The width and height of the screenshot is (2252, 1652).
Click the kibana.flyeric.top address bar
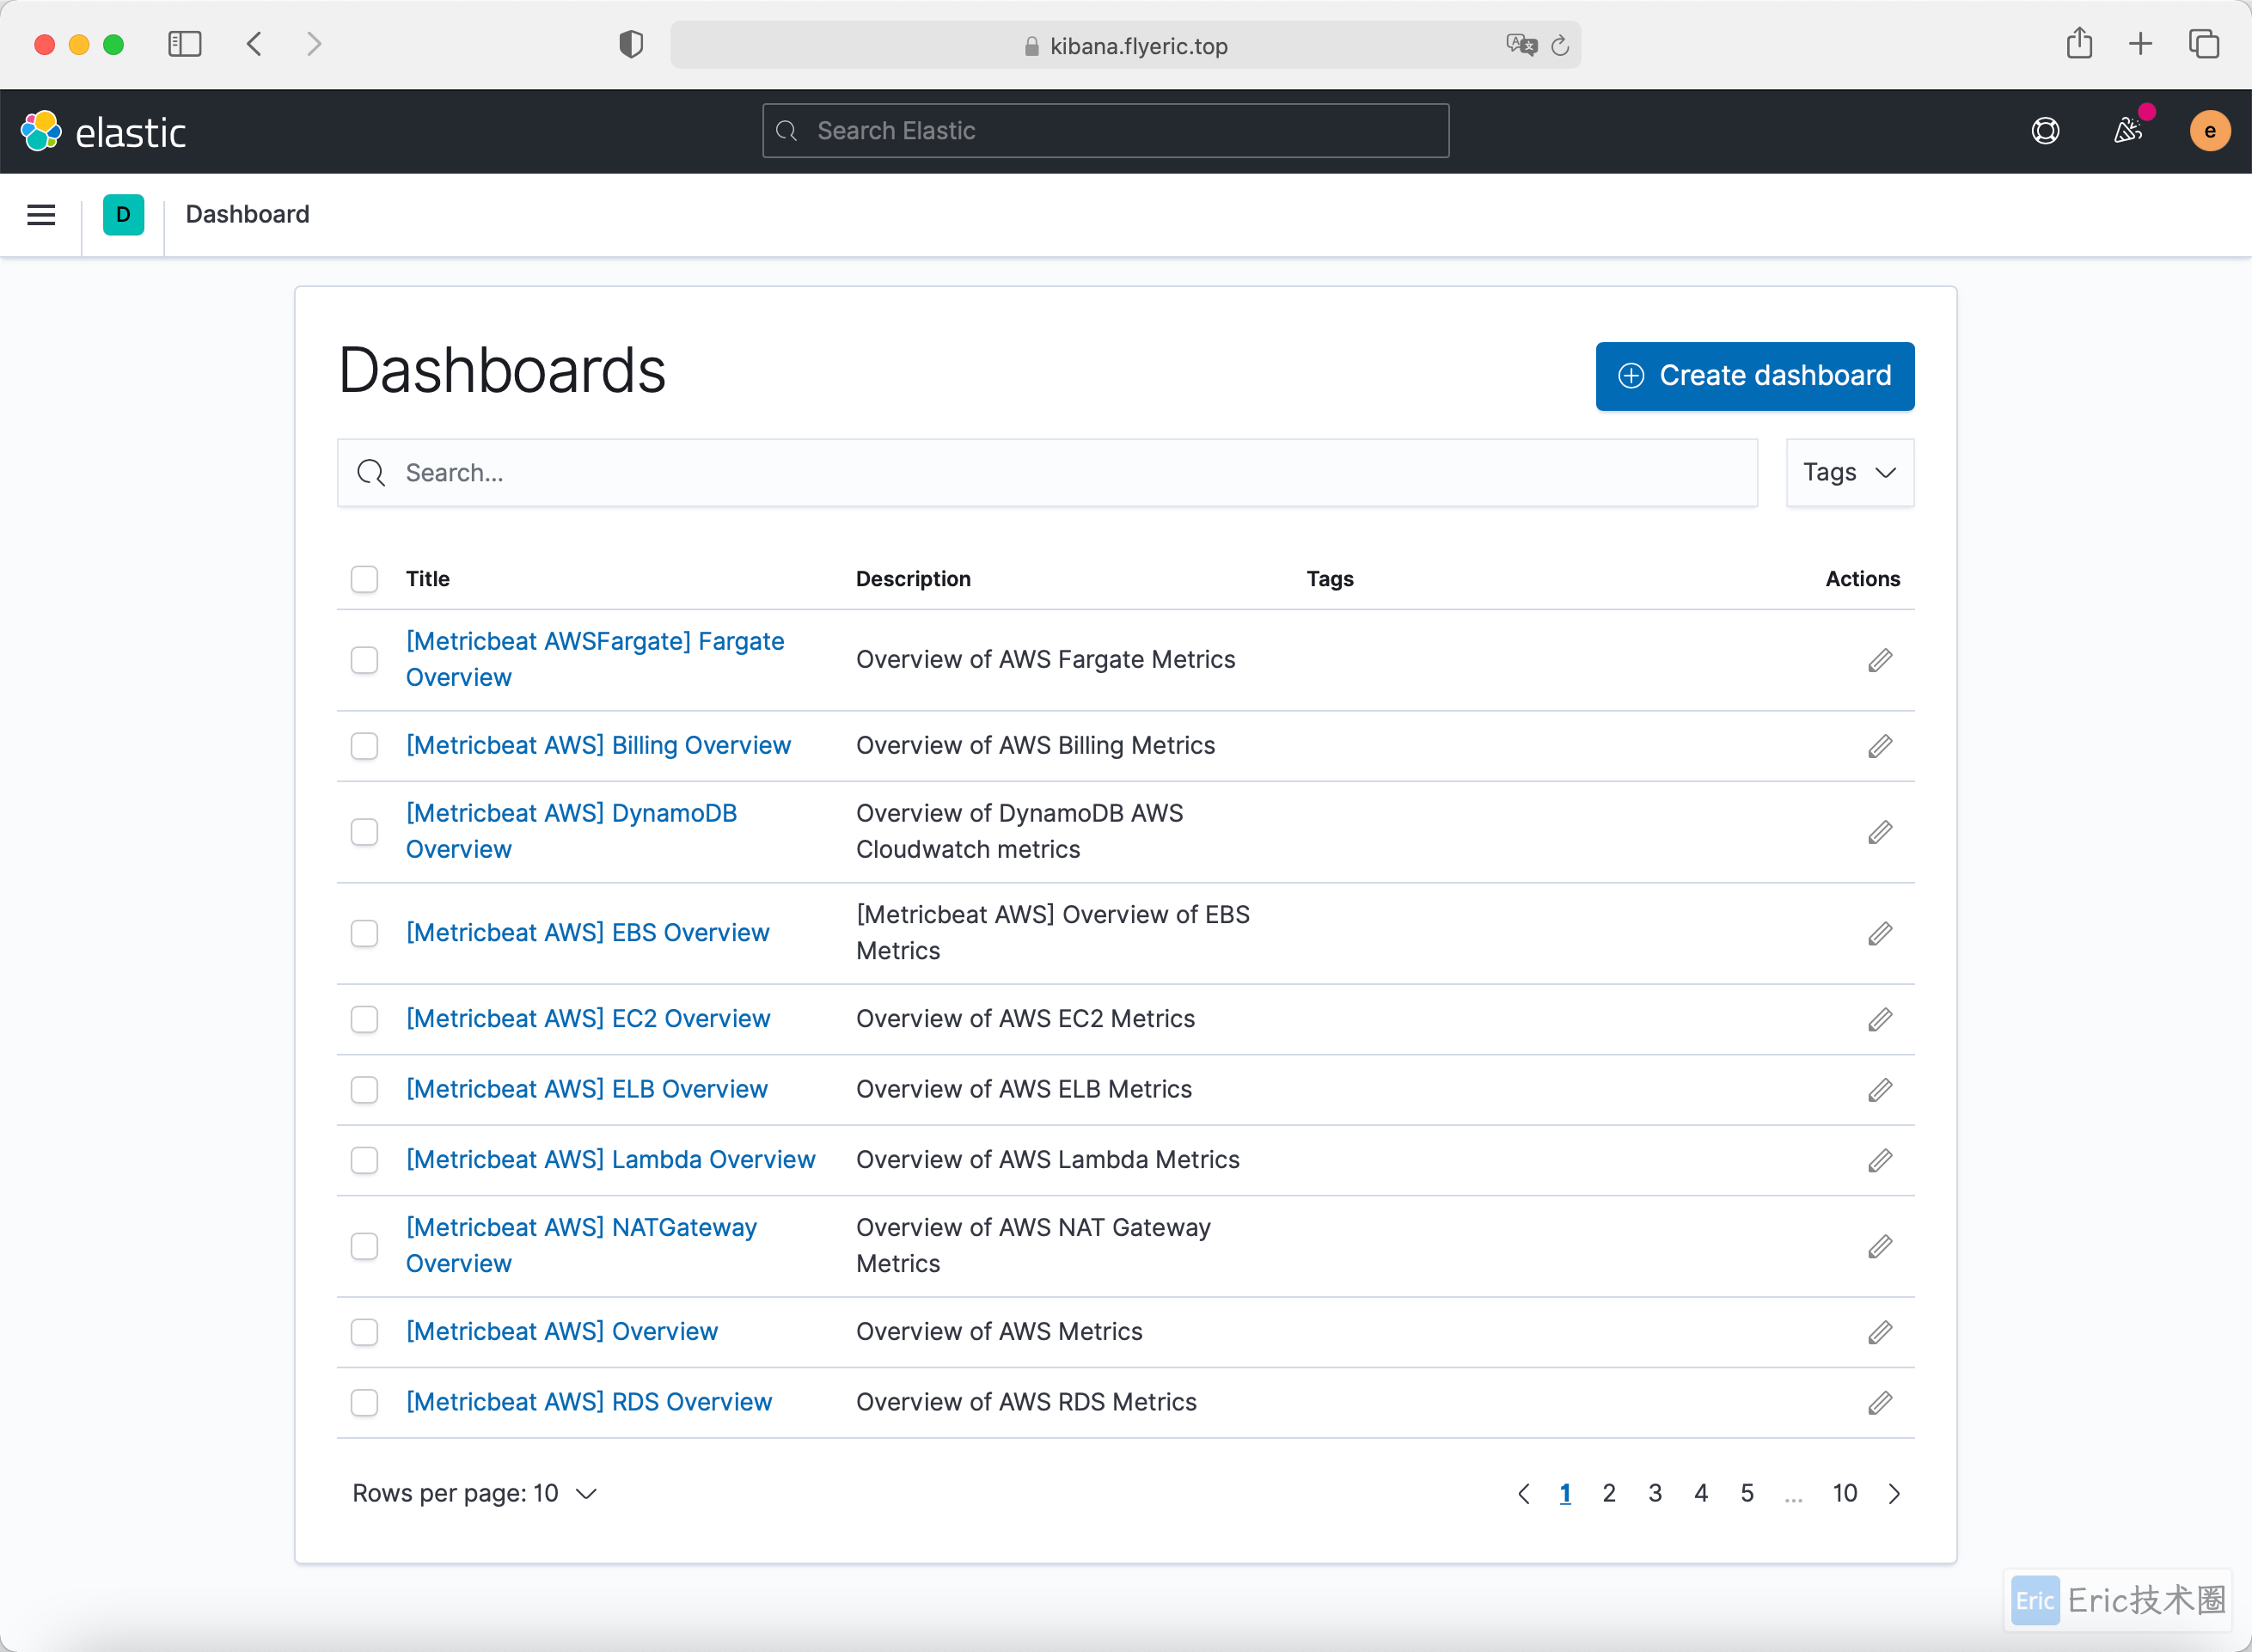coord(1125,45)
